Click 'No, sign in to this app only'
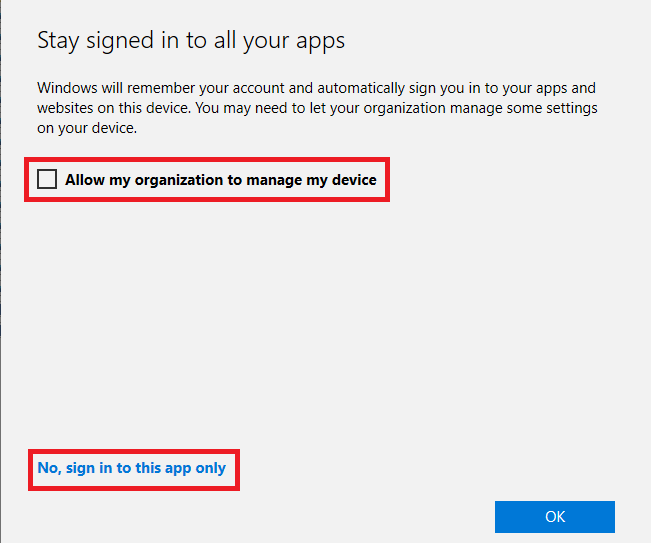This screenshot has width=651, height=543. click(x=132, y=468)
